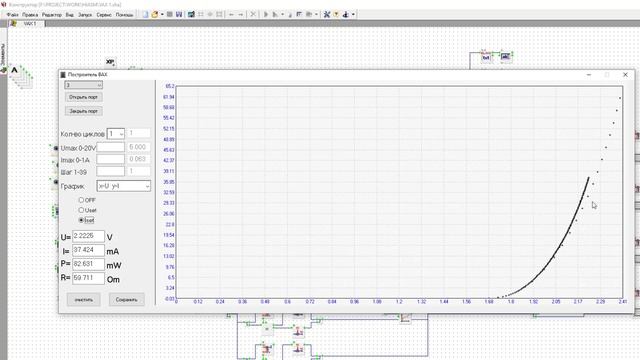
Task: Click the play run toolbar icon
Action: (x=266, y=14)
